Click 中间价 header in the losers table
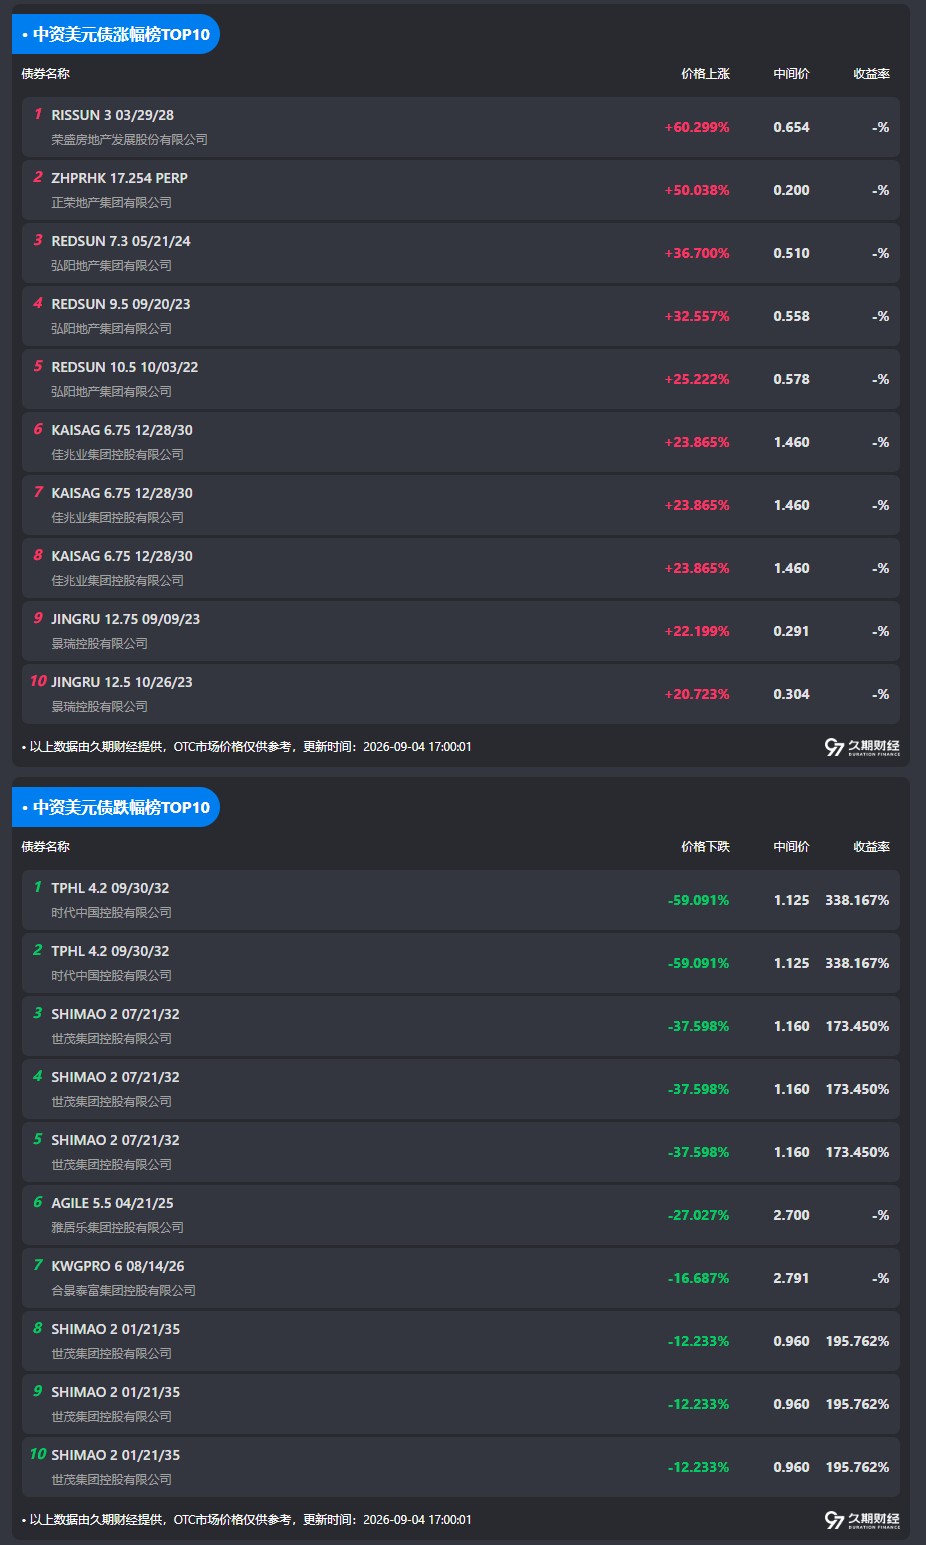This screenshot has width=926, height=1545. pos(791,847)
